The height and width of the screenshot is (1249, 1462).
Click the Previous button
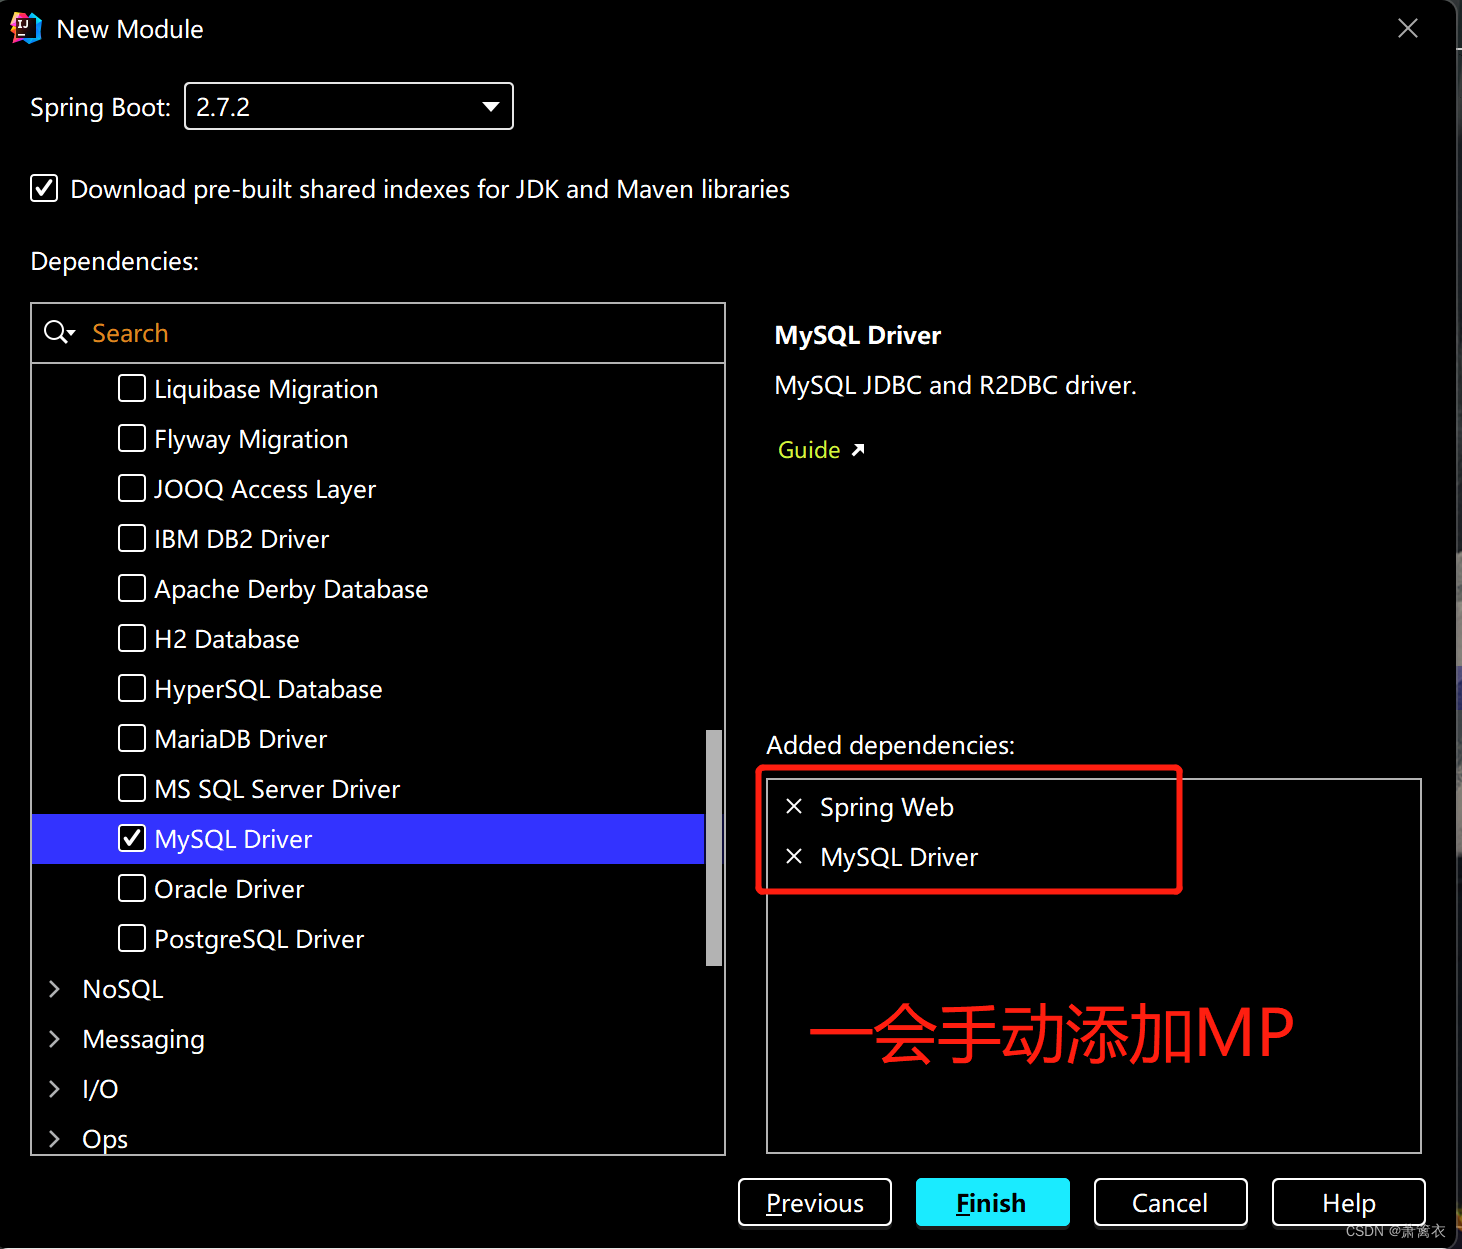[814, 1202]
